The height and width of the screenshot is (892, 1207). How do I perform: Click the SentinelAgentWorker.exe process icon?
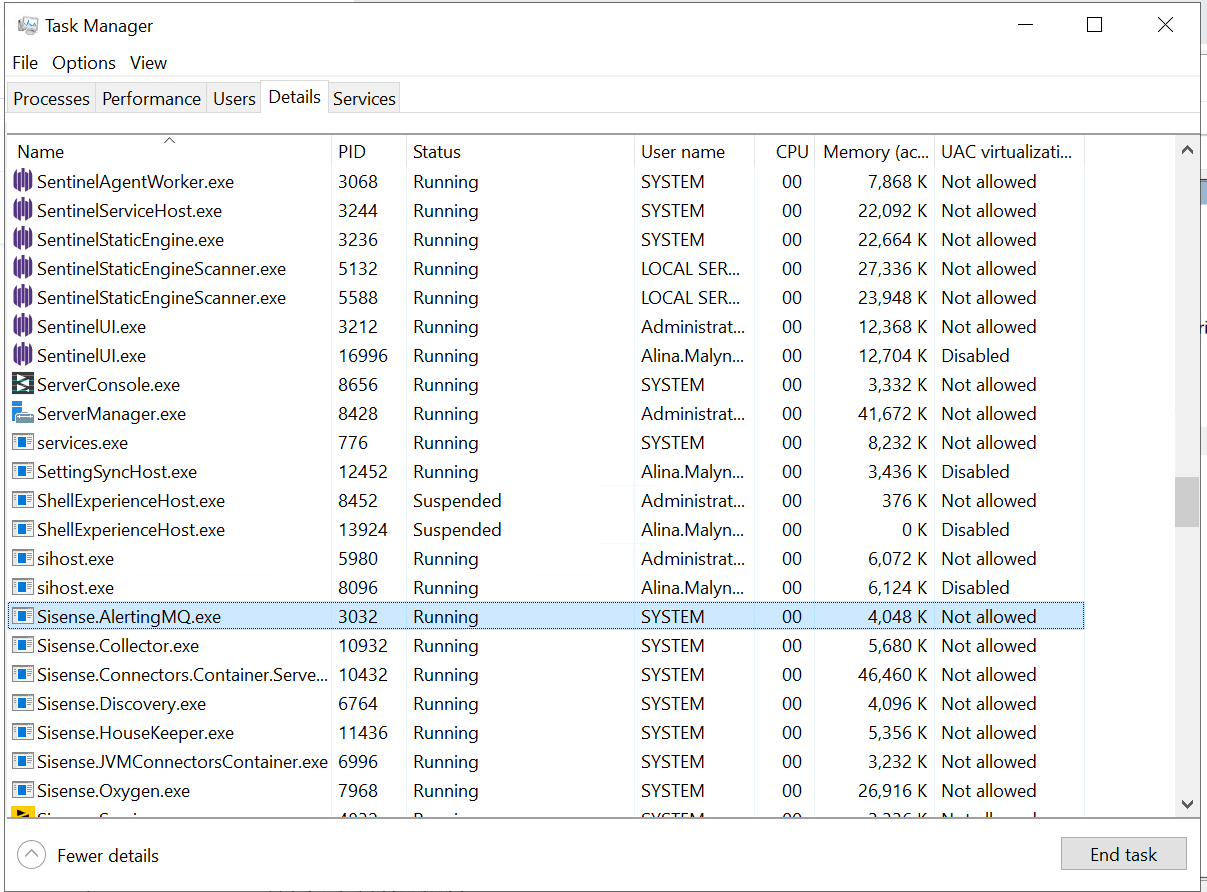(22, 182)
